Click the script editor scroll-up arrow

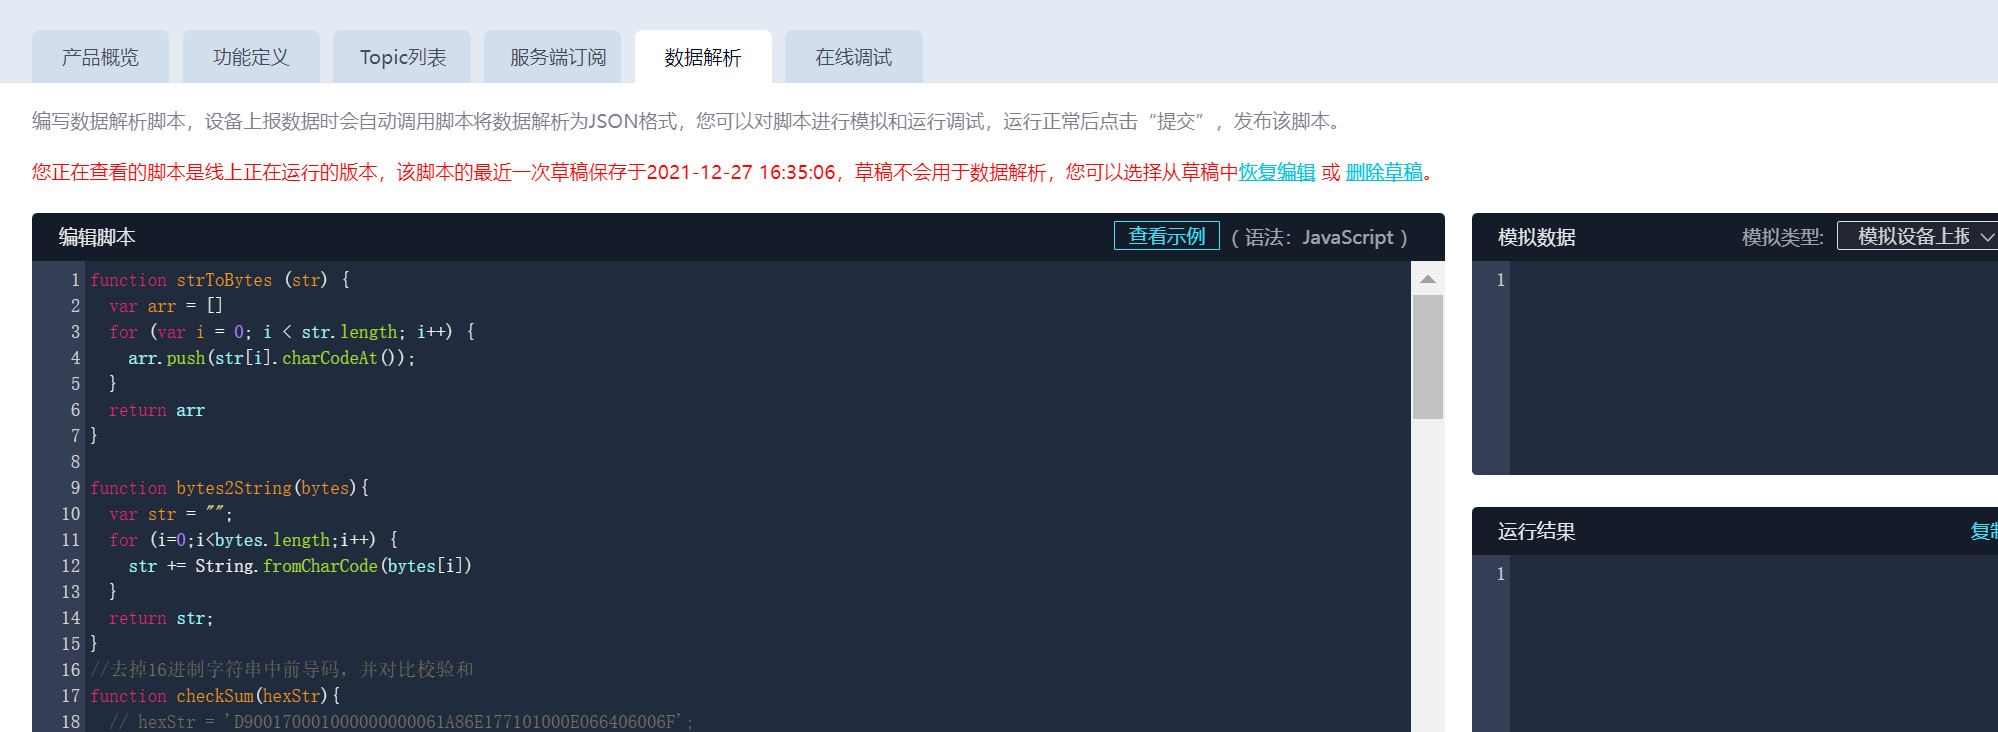point(1428,279)
